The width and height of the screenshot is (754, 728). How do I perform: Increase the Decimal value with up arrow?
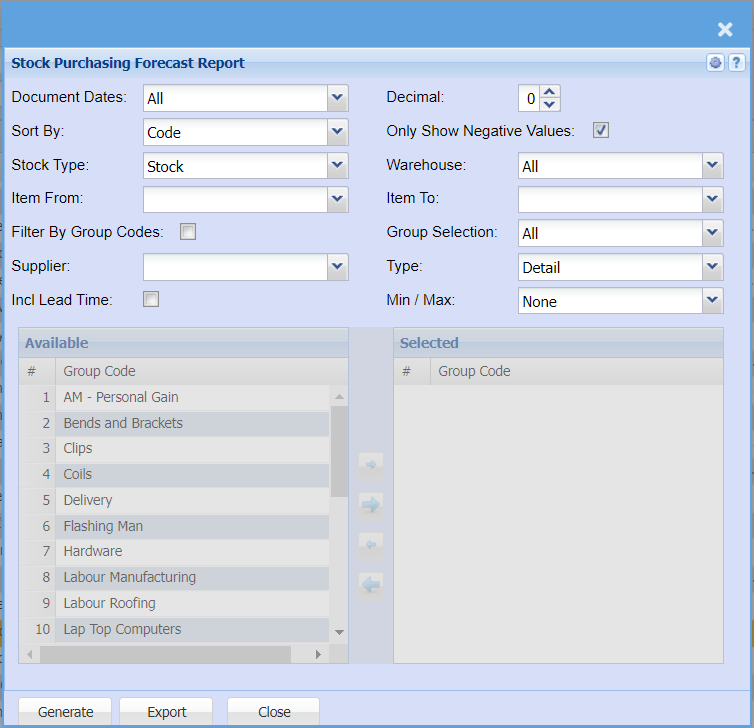point(551,92)
